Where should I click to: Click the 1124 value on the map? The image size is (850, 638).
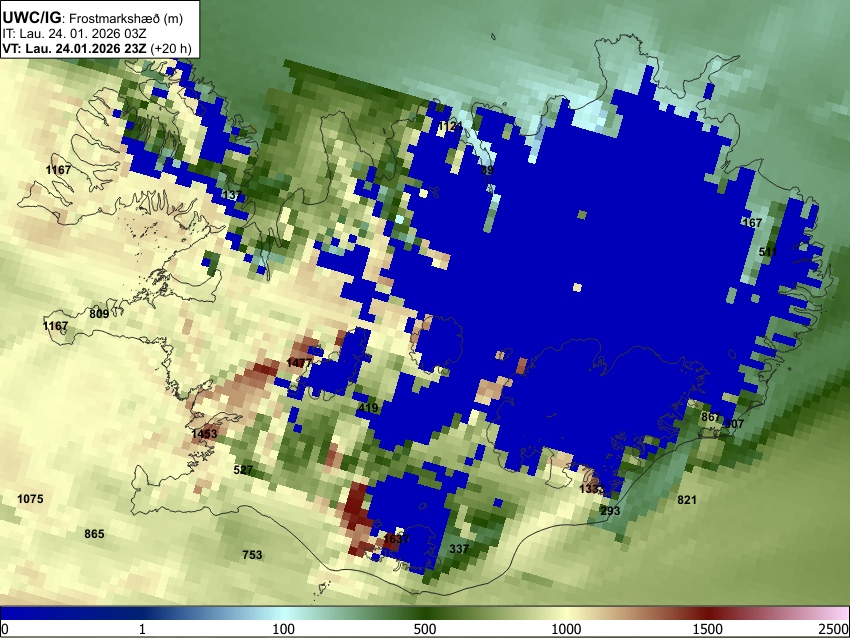pos(450,126)
